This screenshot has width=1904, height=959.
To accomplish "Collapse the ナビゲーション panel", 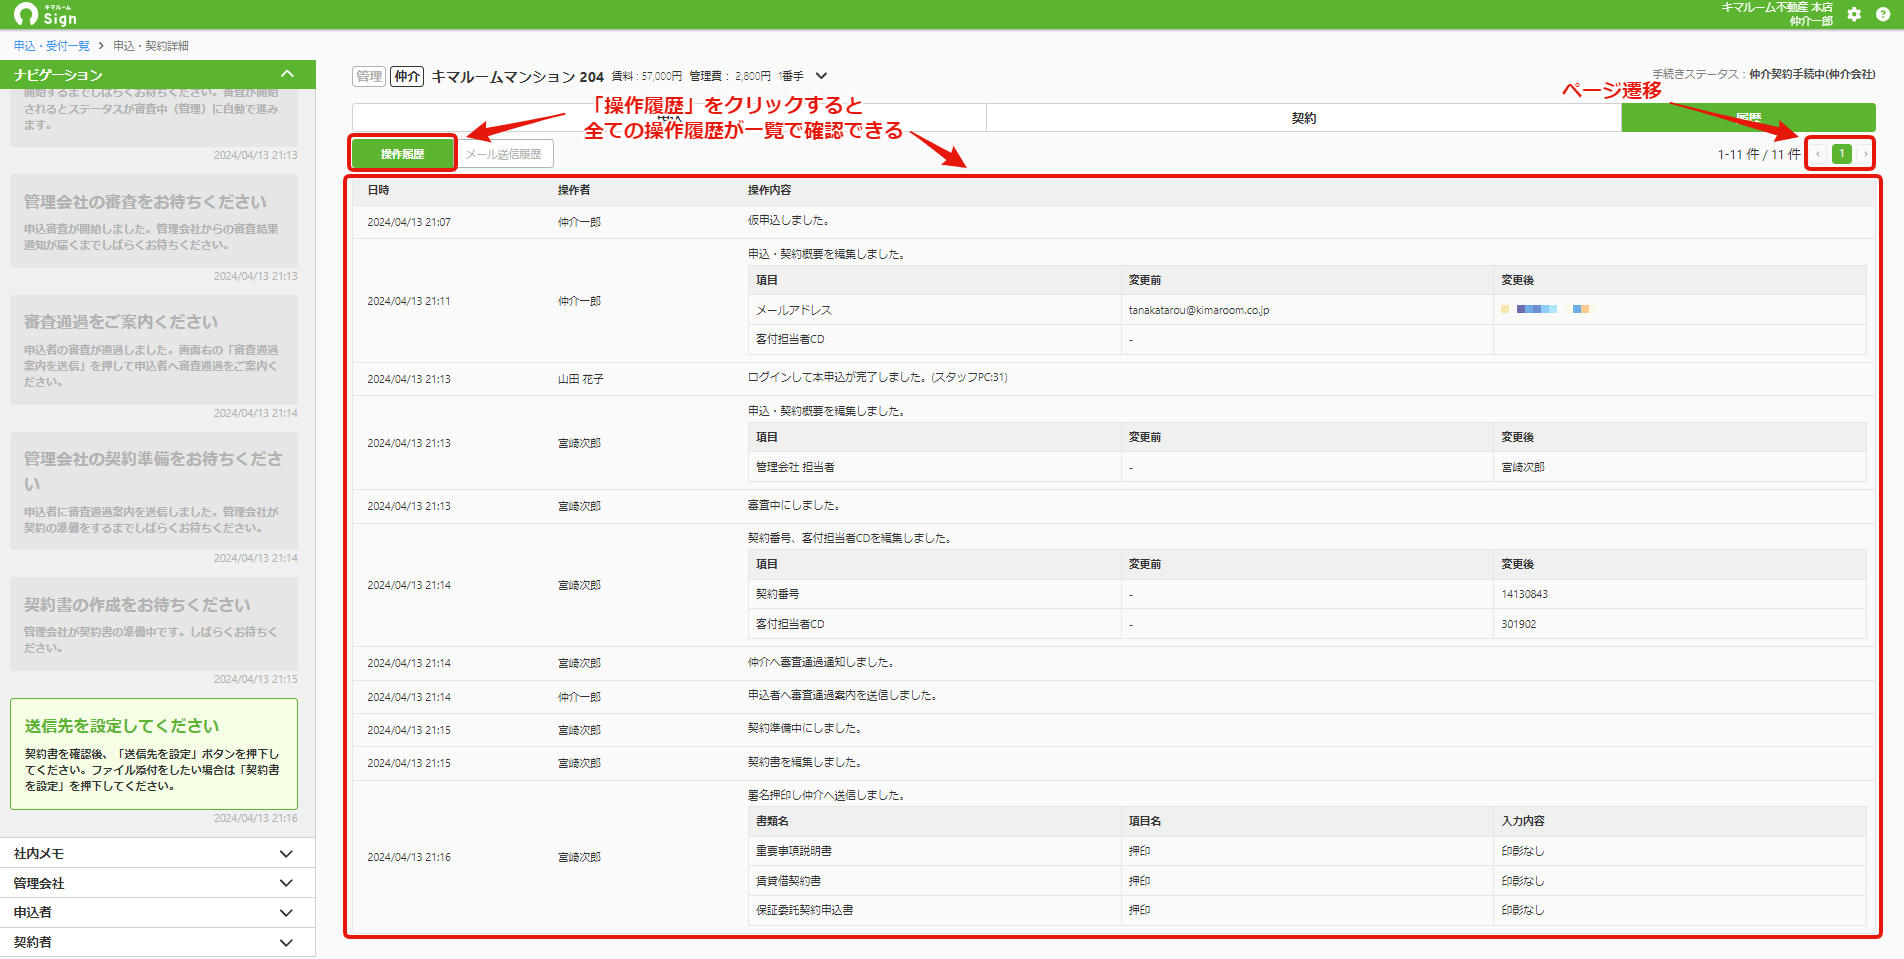I will pos(287,74).
